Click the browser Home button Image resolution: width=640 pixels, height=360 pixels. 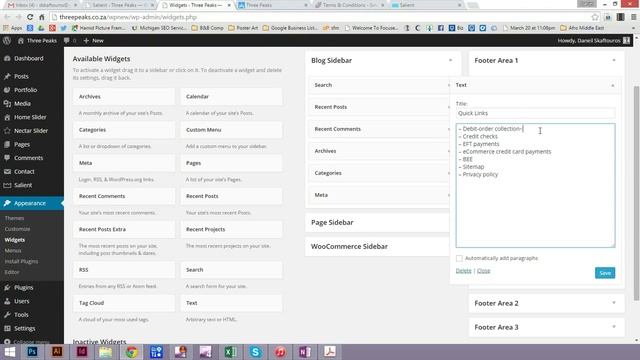click(x=42, y=17)
